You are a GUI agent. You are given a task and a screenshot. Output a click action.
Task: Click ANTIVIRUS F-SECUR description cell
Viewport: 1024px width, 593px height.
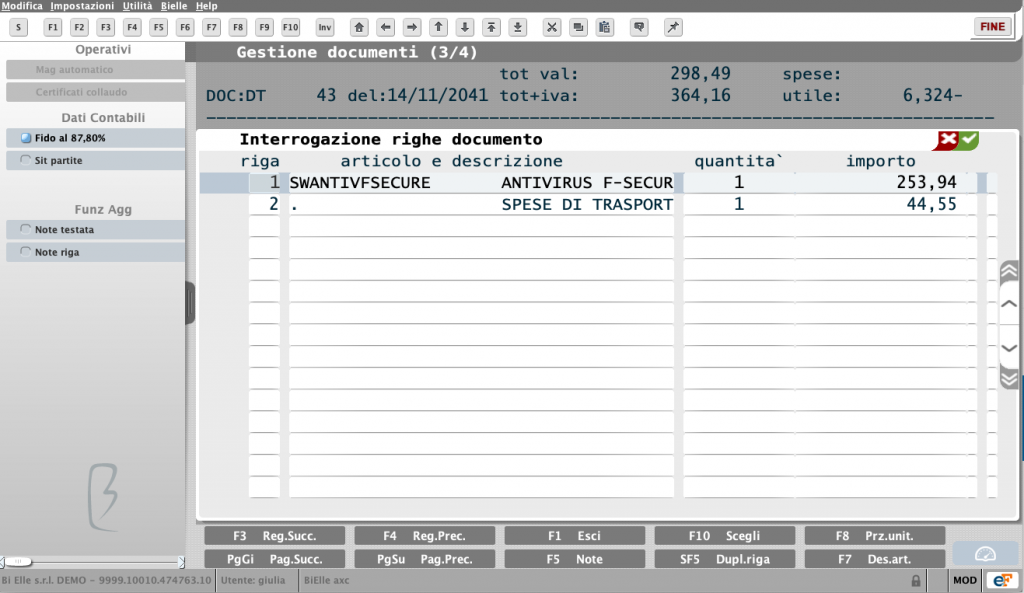coord(587,183)
